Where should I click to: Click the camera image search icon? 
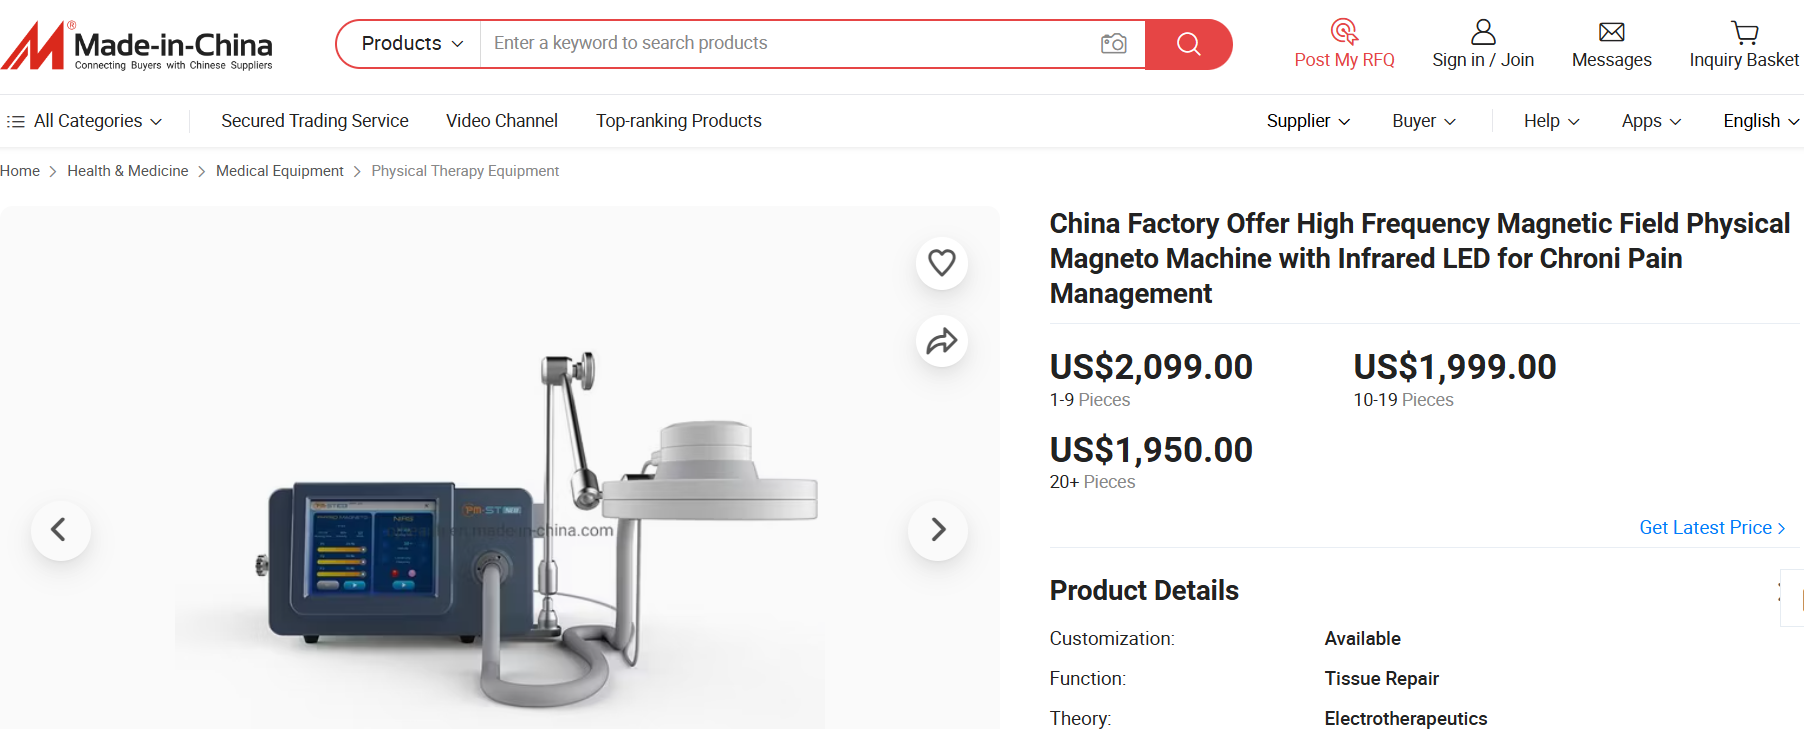click(x=1113, y=44)
